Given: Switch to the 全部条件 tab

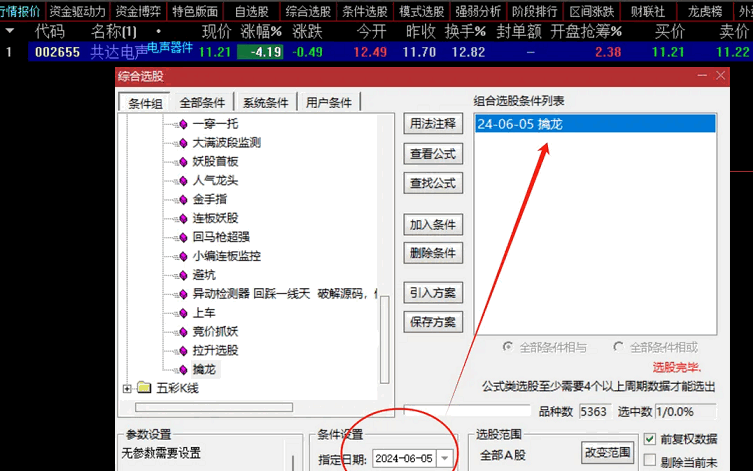Looking at the screenshot, I should [x=202, y=102].
